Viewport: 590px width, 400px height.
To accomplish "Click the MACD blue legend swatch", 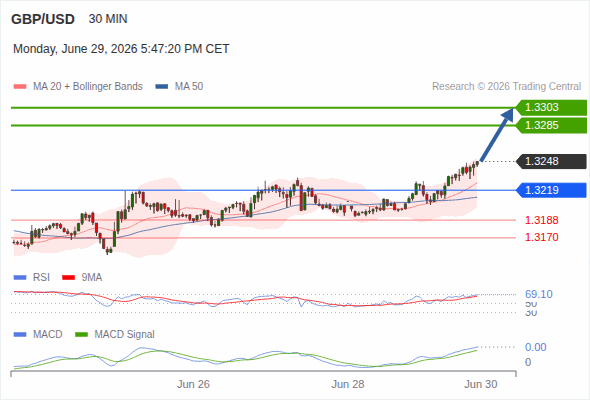I will coord(20,335).
